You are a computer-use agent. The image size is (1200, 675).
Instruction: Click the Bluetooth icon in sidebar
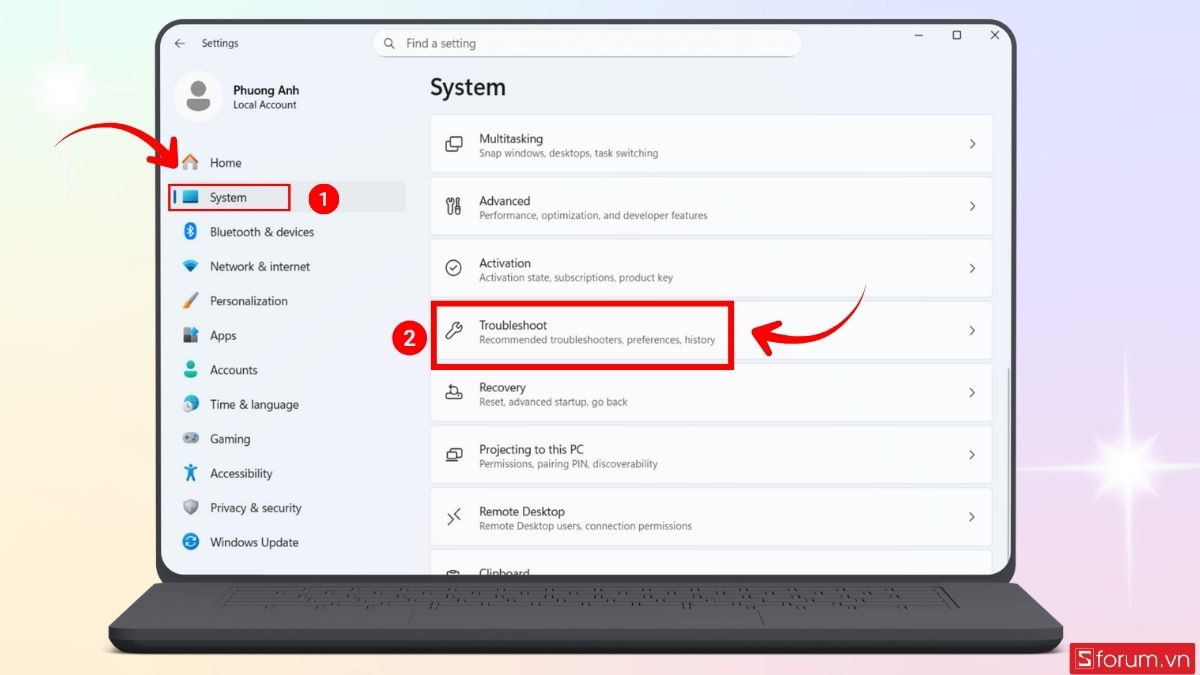click(x=190, y=231)
